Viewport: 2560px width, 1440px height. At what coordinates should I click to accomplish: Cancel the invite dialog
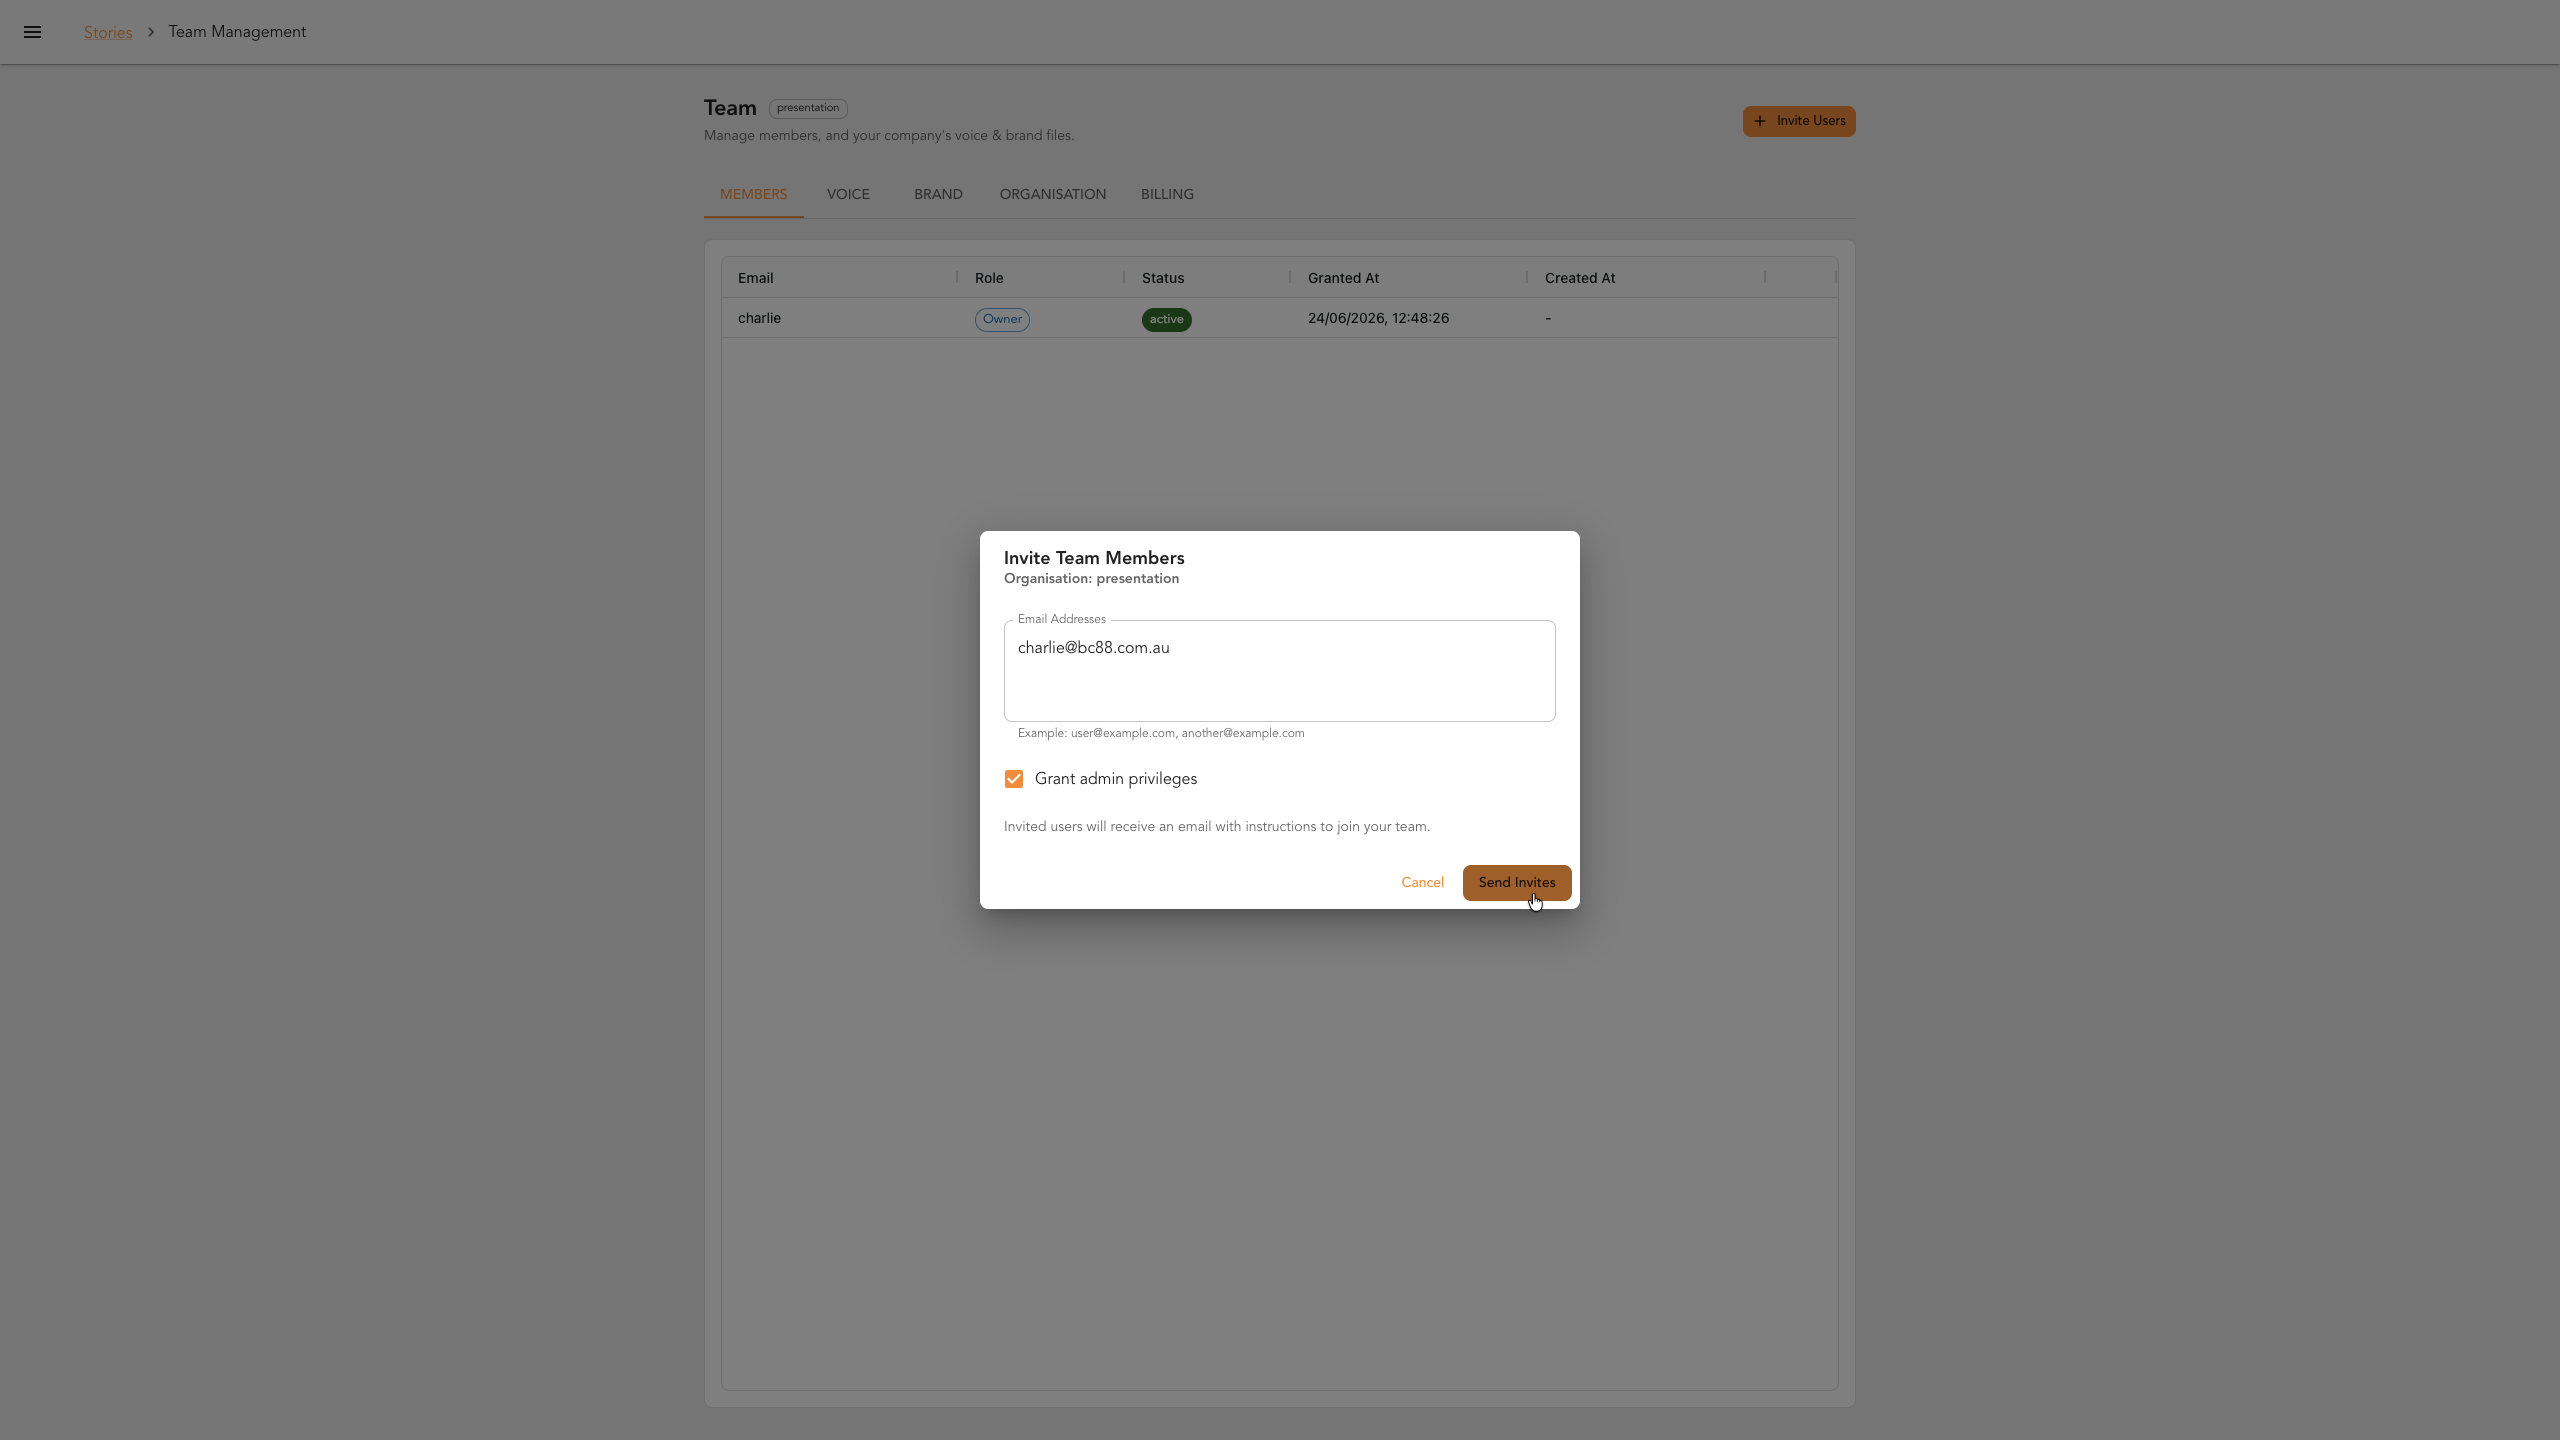click(1422, 882)
